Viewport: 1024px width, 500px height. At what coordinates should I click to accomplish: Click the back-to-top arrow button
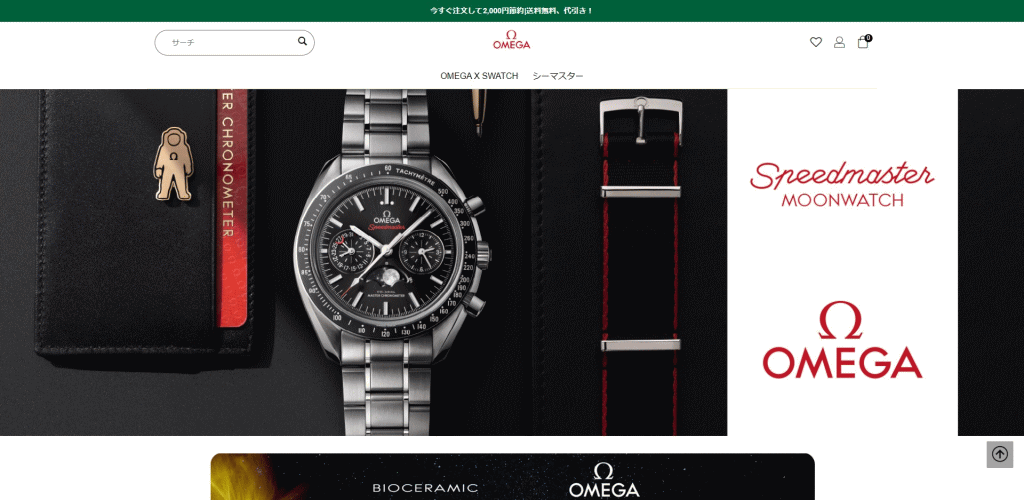click(1000, 454)
